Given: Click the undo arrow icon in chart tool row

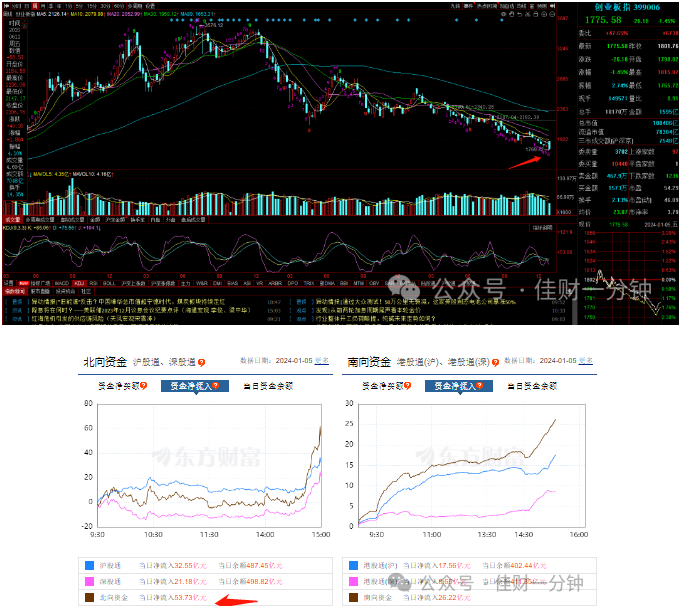Looking at the screenshot, I should pos(520,14).
